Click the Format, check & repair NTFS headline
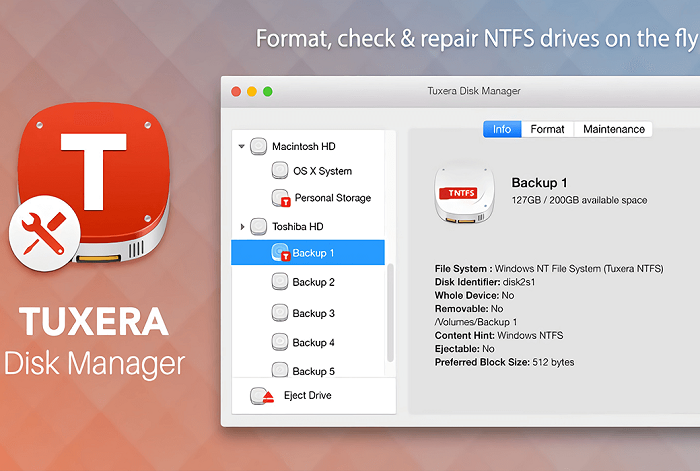The width and height of the screenshot is (700, 471). click(x=477, y=38)
